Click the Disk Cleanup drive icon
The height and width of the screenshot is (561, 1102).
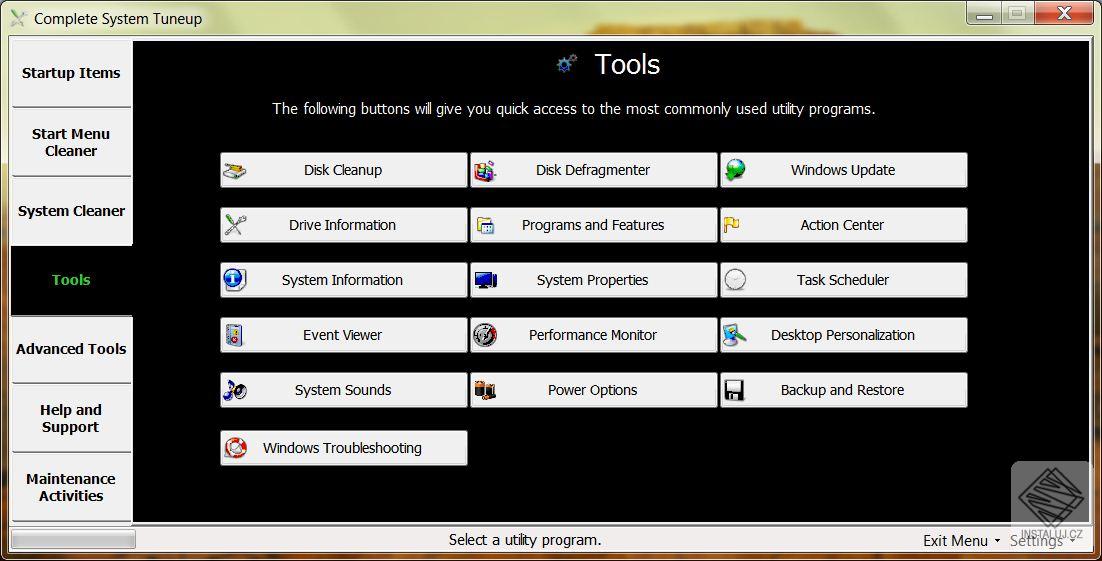coord(234,170)
